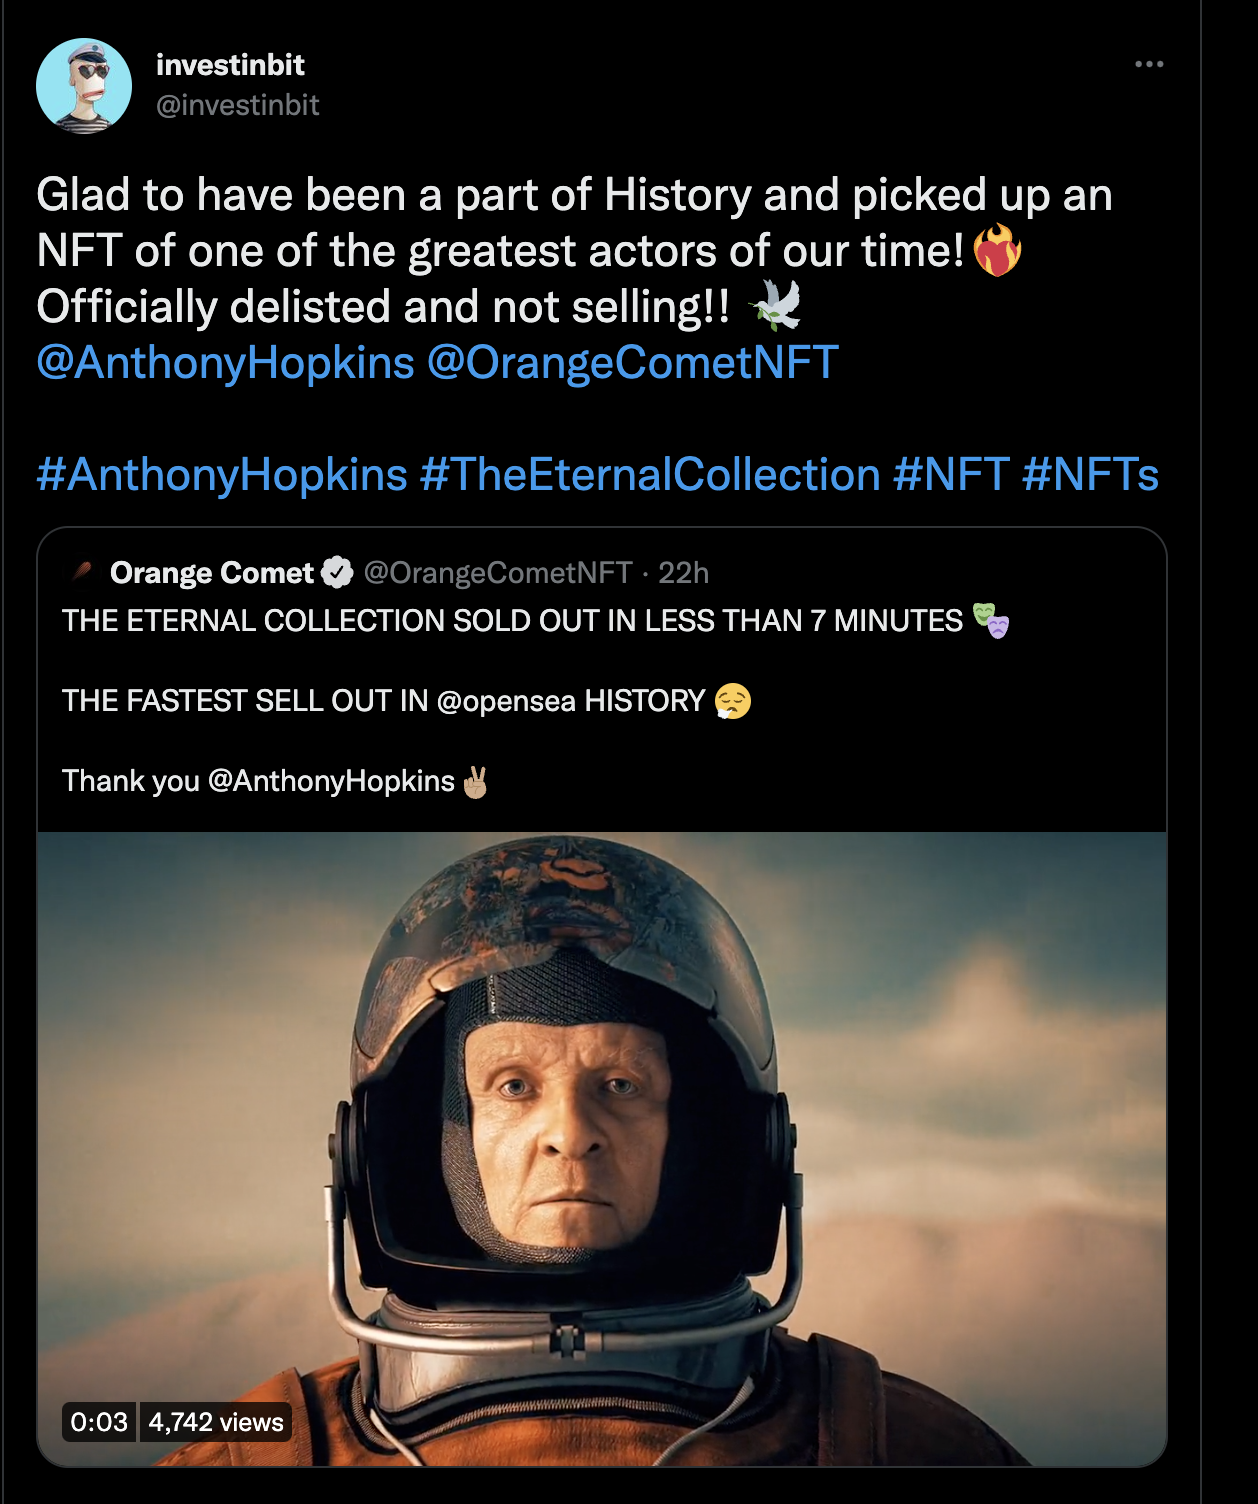Click the investinbit profile avatar

(x=84, y=86)
